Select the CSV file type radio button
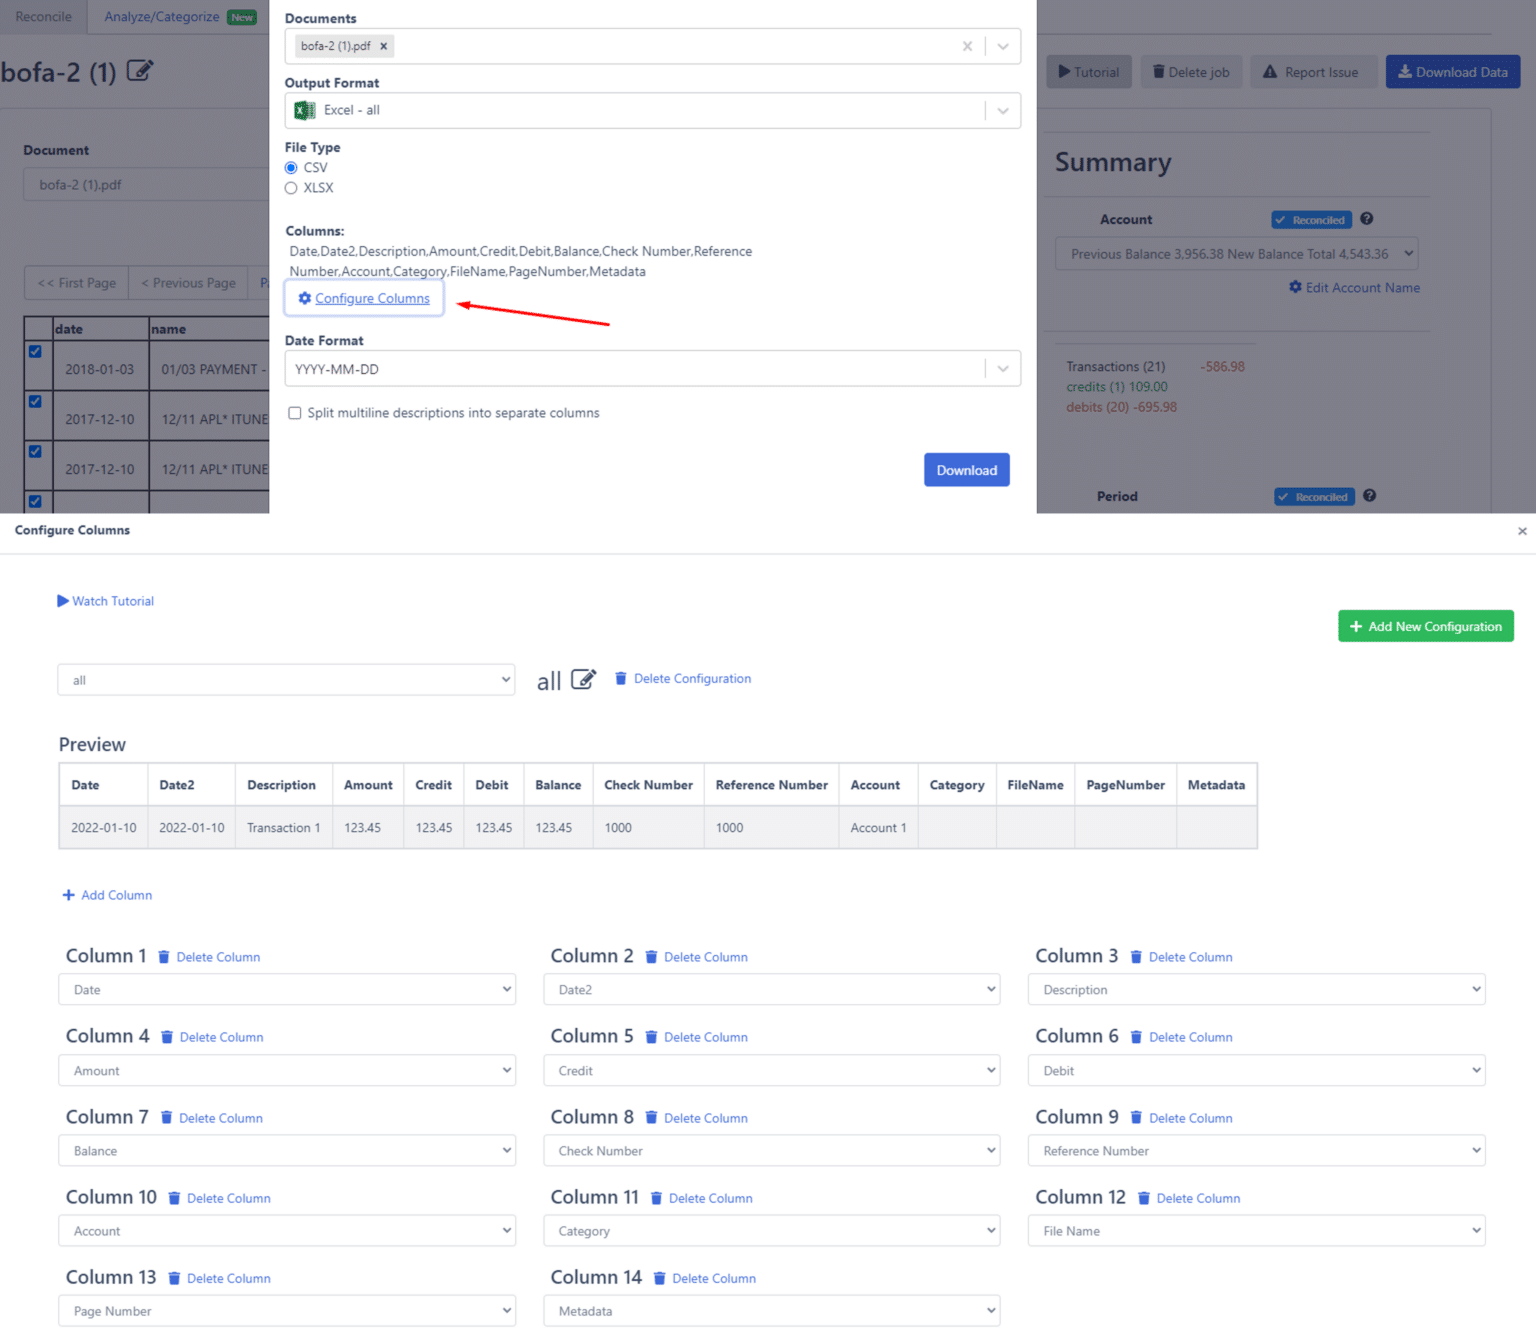1536x1342 pixels. (x=291, y=168)
